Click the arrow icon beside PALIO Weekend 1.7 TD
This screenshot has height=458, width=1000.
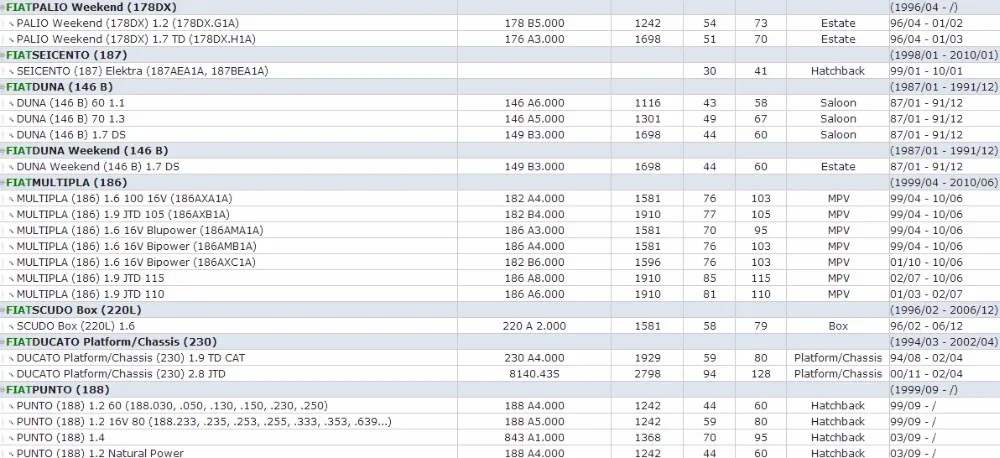click(11, 40)
